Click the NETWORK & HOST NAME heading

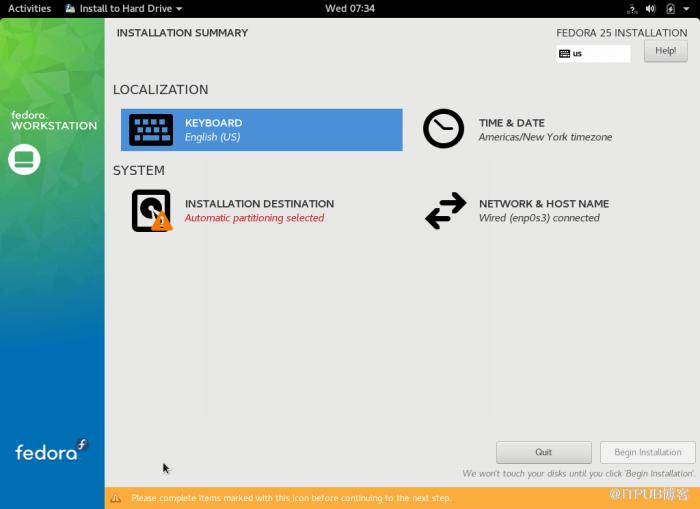pyautogui.click(x=544, y=204)
